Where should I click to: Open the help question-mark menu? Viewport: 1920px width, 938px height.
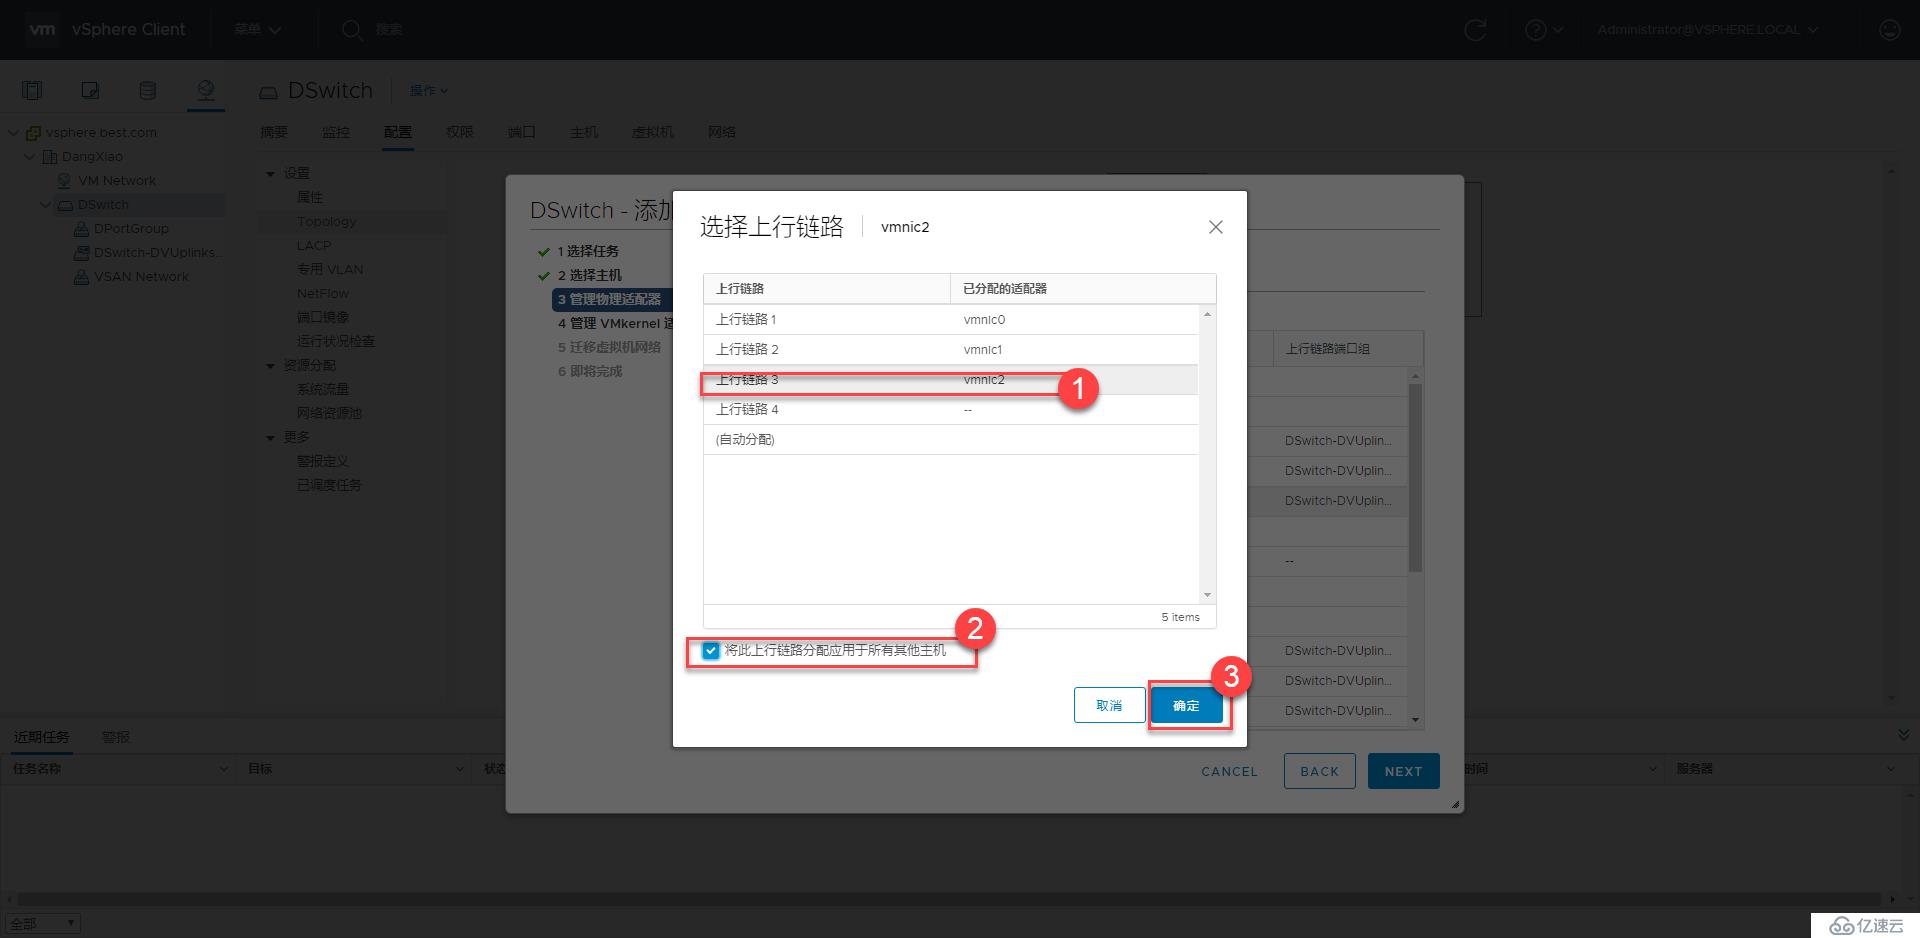point(1543,30)
